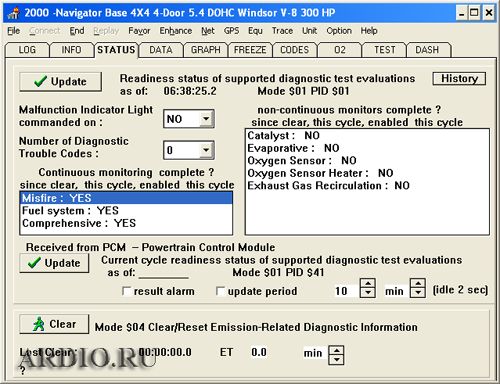Open the Net menu

click(208, 31)
